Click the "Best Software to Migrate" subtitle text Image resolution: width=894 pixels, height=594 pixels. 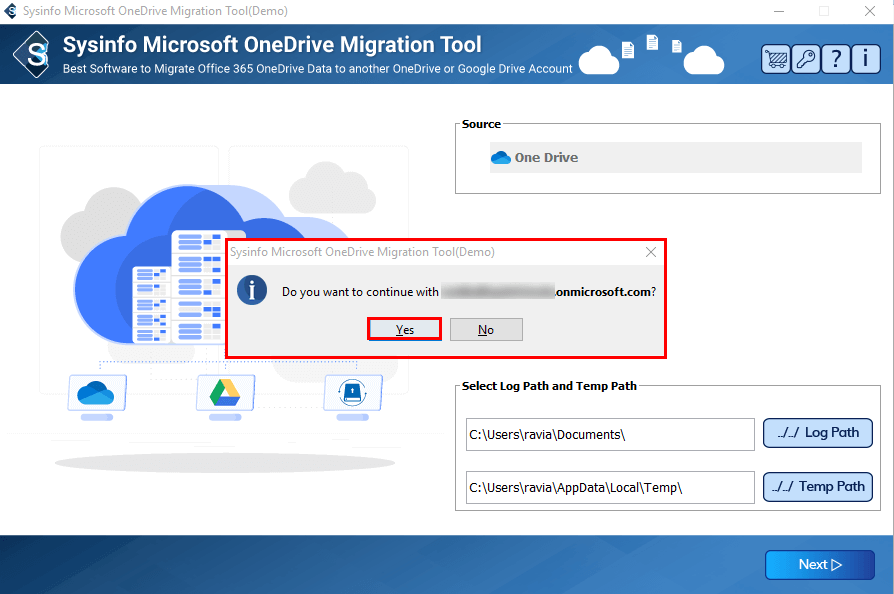pos(317,68)
